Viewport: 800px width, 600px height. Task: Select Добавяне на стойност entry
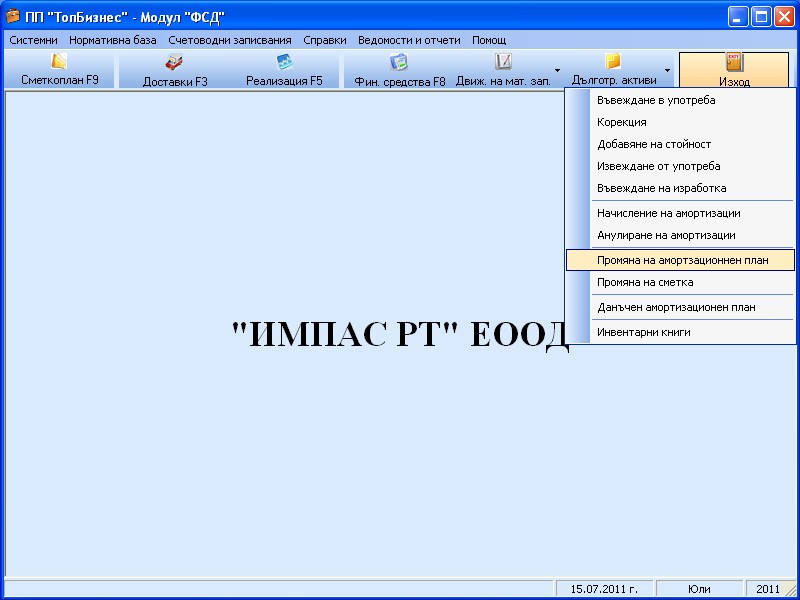coord(681,144)
